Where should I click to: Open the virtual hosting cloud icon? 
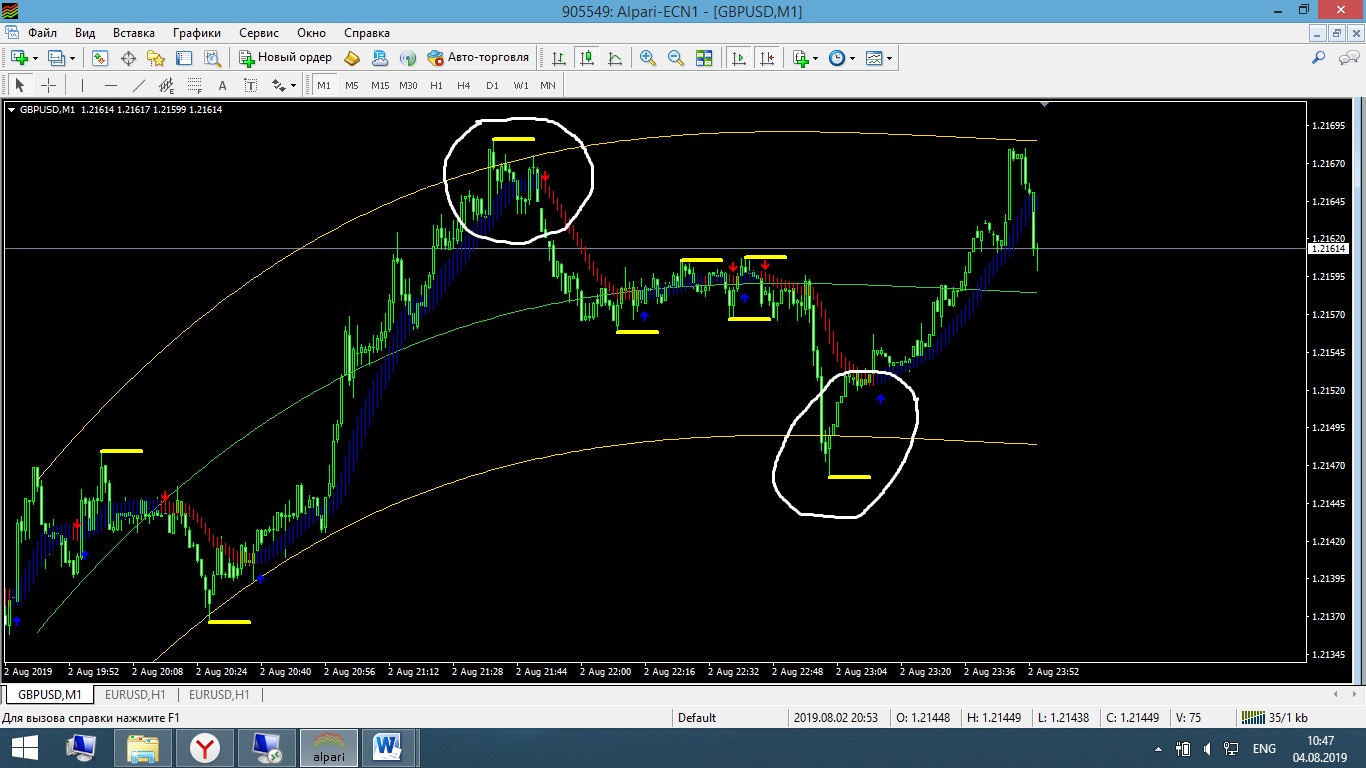point(380,58)
